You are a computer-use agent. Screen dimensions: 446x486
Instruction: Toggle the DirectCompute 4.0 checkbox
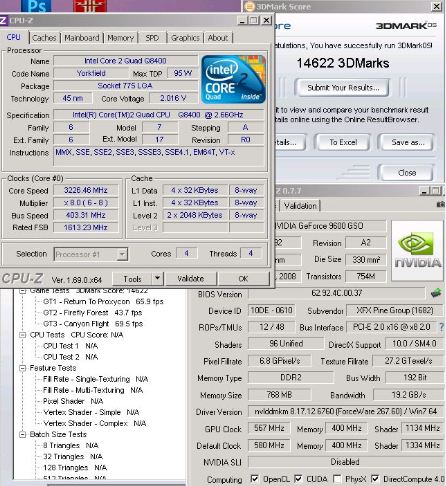[x=375, y=479]
